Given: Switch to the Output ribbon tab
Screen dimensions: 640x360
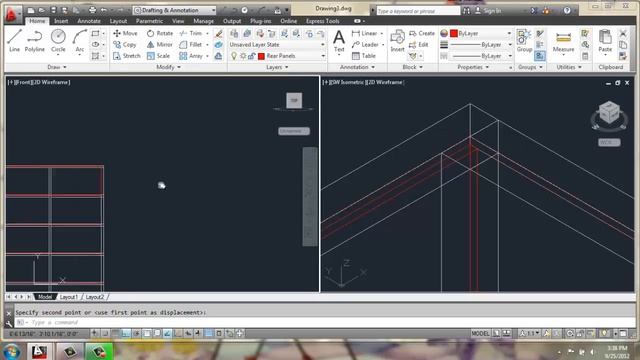Looking at the screenshot, I should point(232,21).
